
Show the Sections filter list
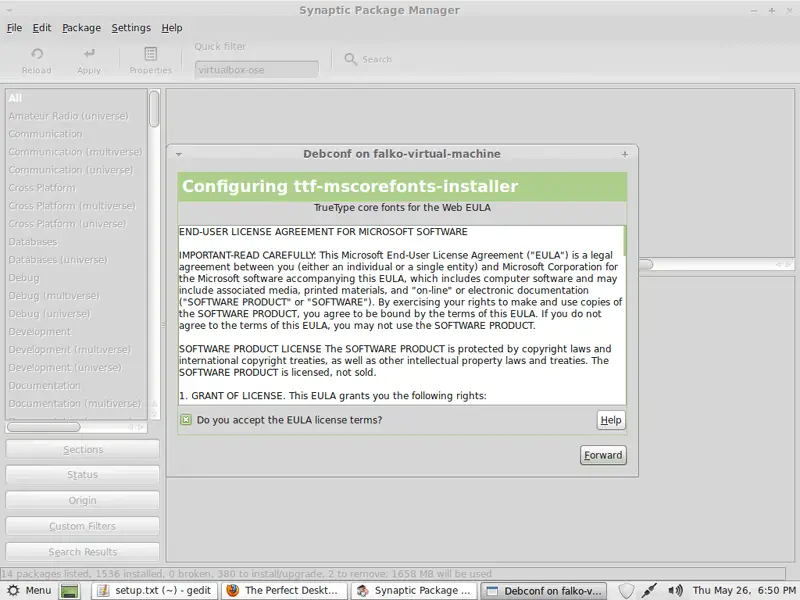pyautogui.click(x=83, y=449)
